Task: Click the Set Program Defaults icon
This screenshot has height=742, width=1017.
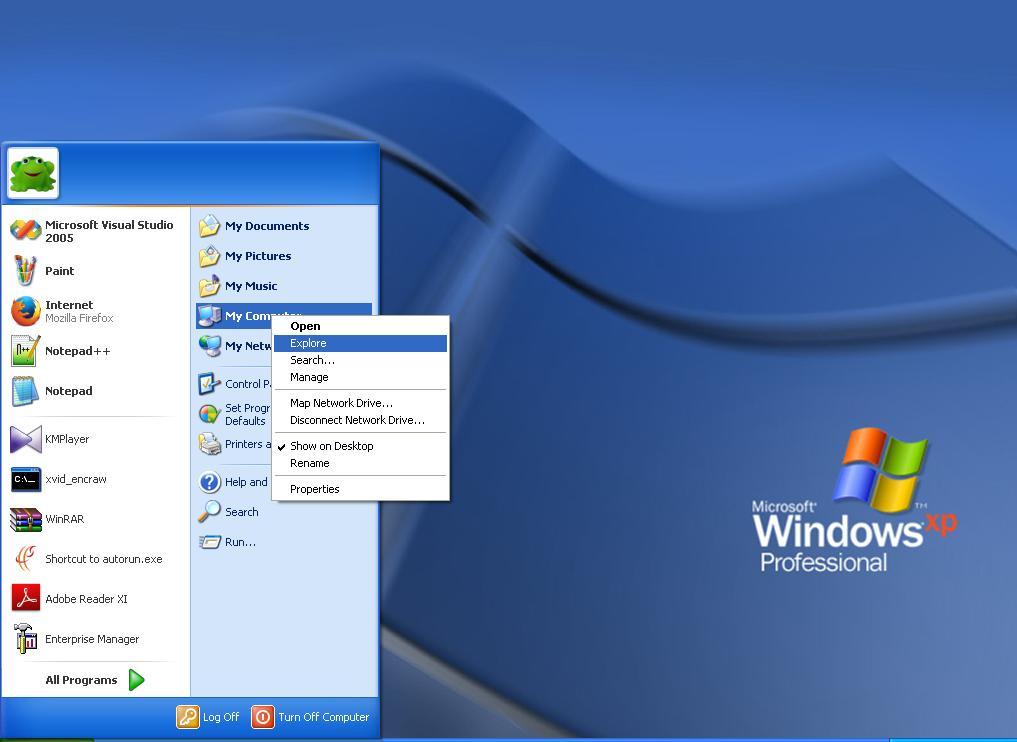Action: (x=209, y=414)
